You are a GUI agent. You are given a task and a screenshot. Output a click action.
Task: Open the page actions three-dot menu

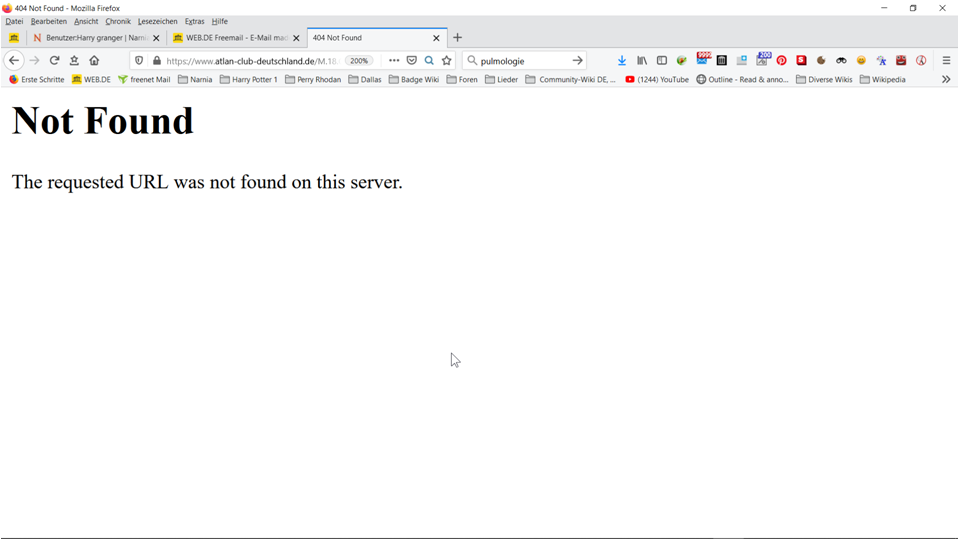click(394, 61)
